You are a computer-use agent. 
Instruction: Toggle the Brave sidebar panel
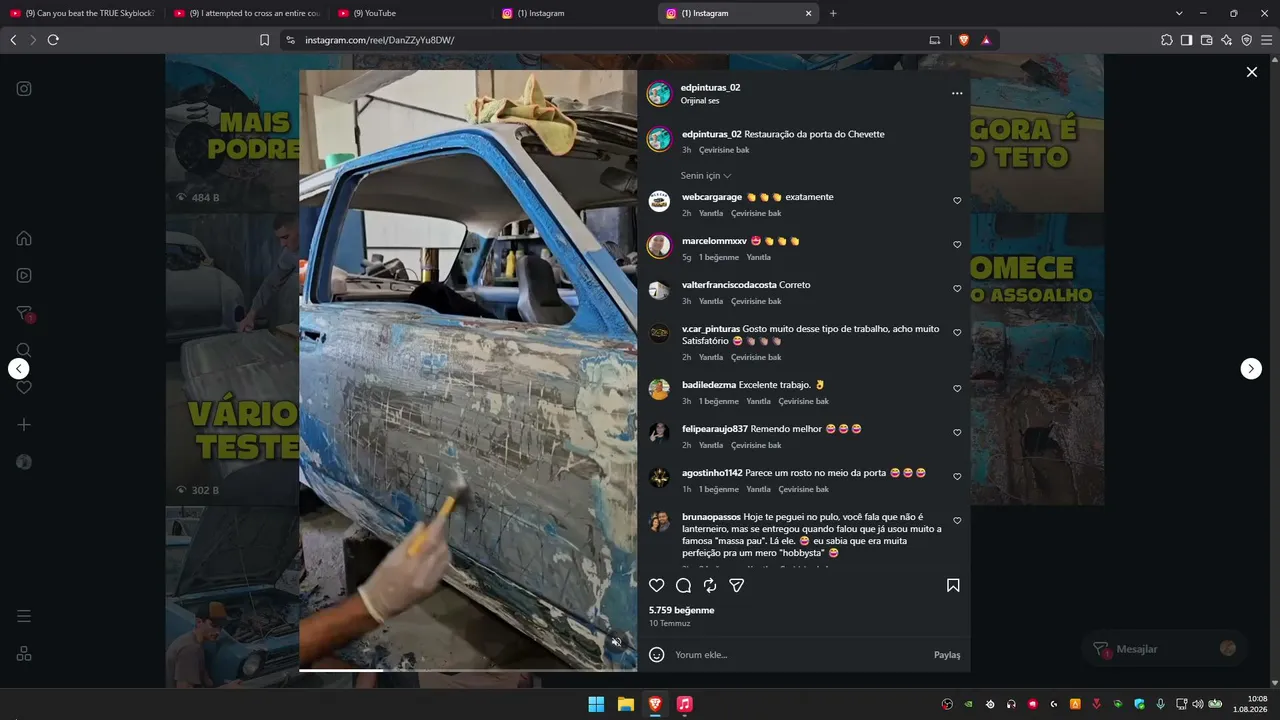coord(1187,40)
